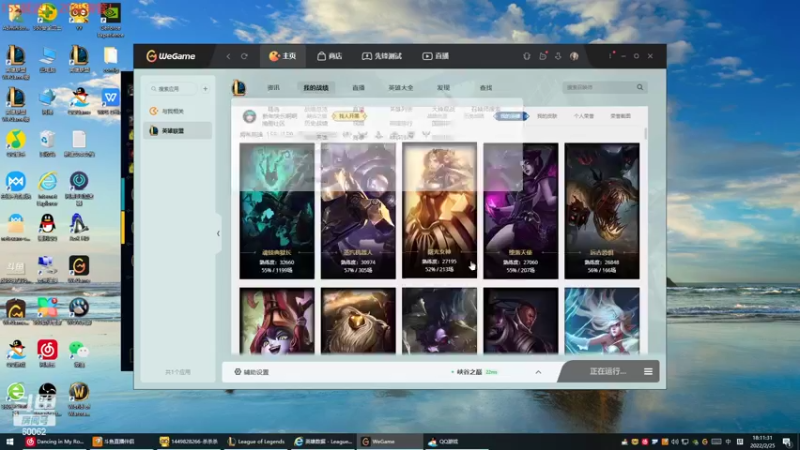
Task: Expand the 峡谷之巅 server selector chevron
Action: coord(538,372)
